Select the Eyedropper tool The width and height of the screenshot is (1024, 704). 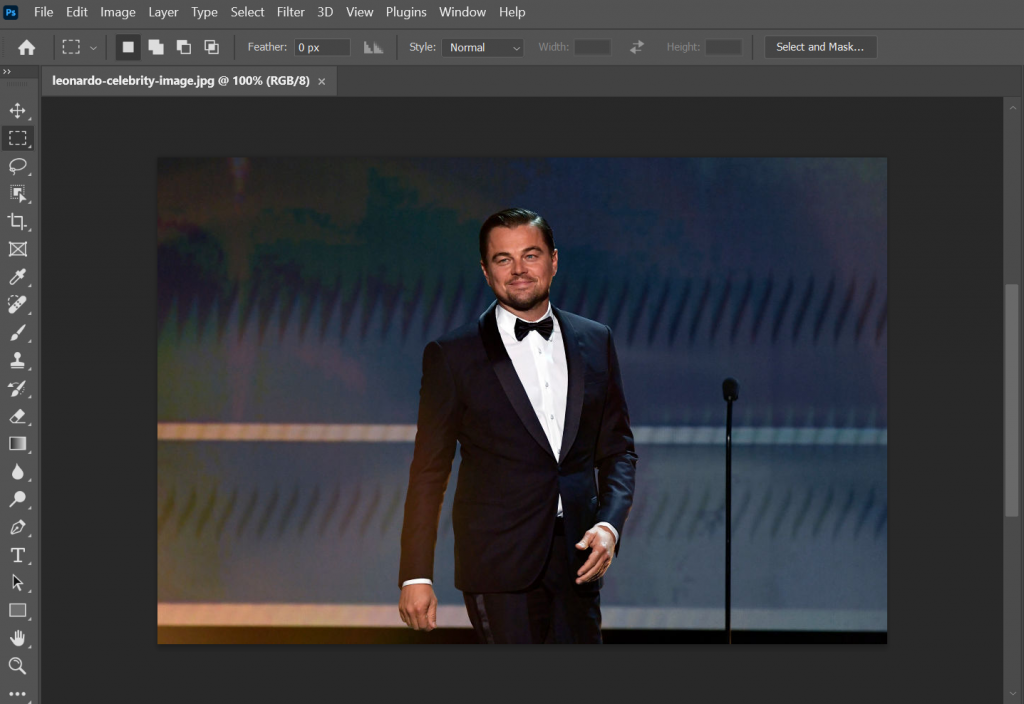(18, 278)
